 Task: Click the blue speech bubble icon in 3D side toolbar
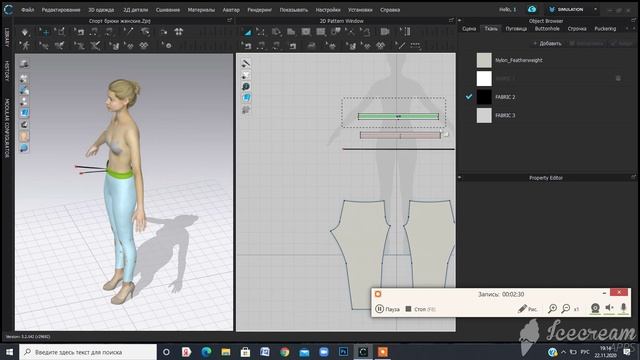coord(24,148)
